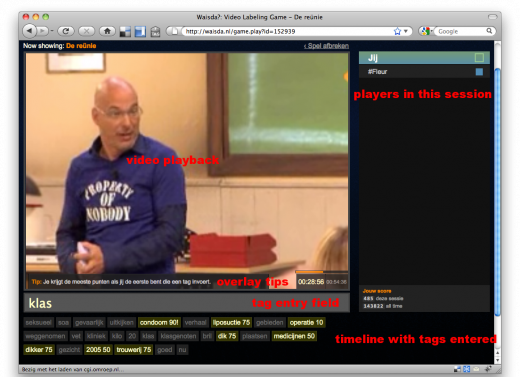Click the 'liposuctie 75' scored tag

(x=231, y=322)
